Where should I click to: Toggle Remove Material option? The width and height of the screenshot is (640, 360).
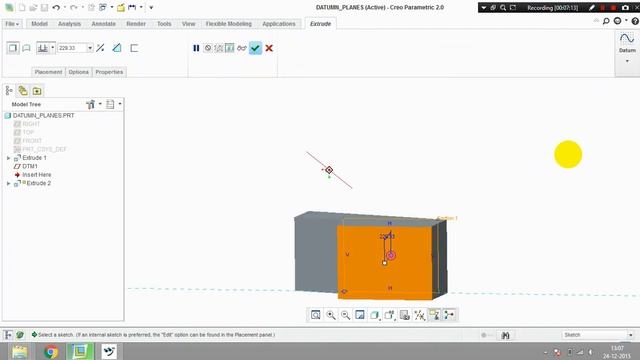(x=117, y=48)
